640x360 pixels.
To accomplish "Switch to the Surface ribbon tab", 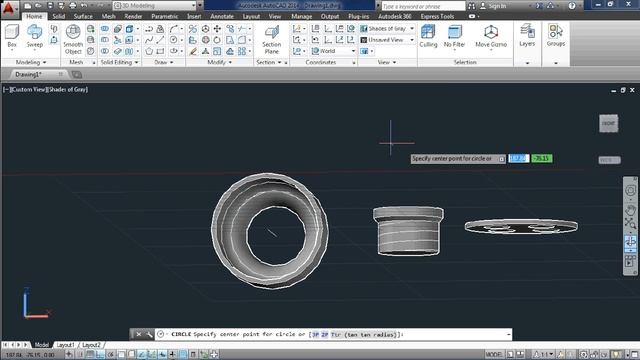I will [83, 16].
